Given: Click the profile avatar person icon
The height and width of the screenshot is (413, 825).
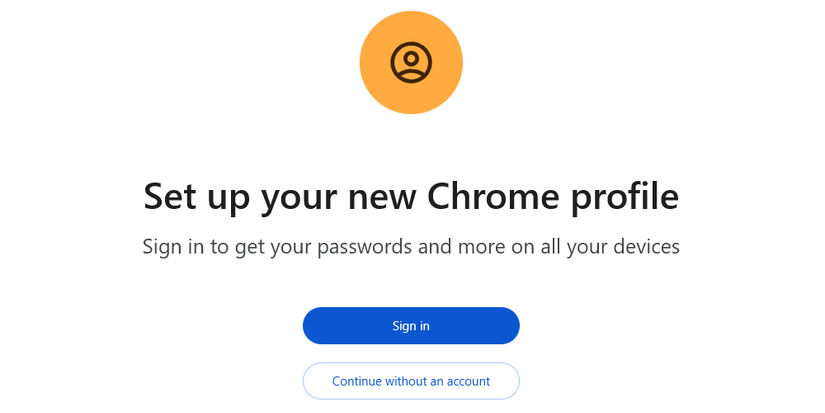Looking at the screenshot, I should pos(411,62).
